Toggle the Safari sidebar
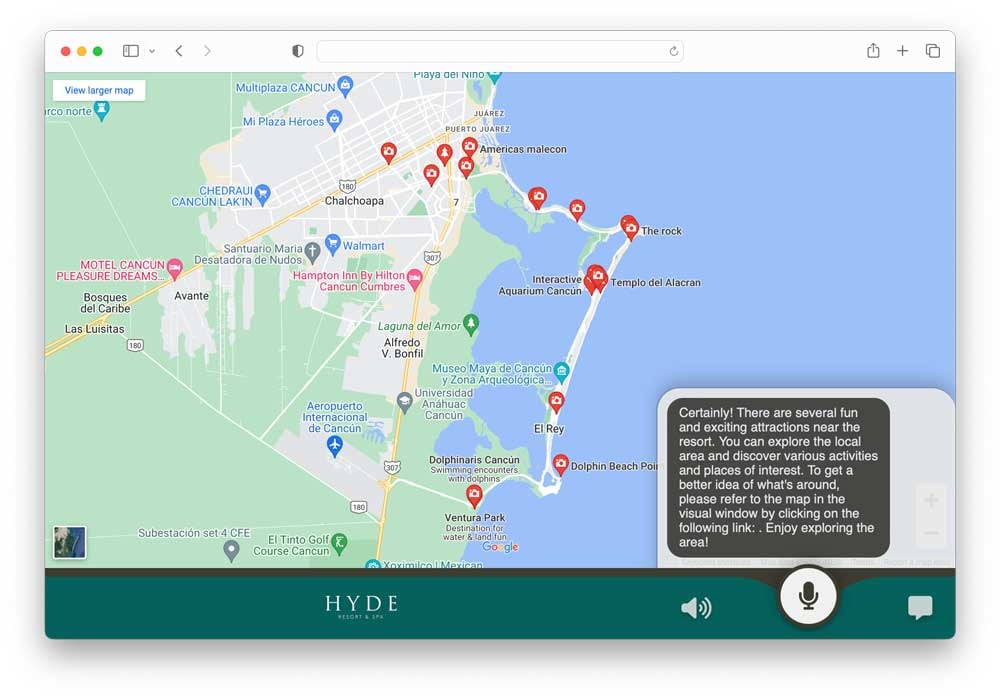1000x698 pixels. click(x=130, y=51)
